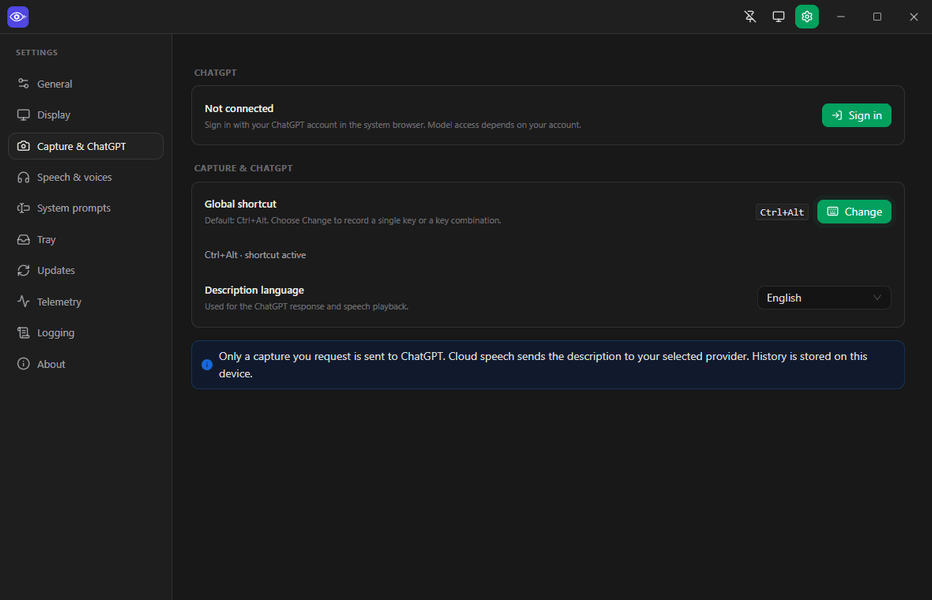
Task: Click the 'Description language' label
Action: tap(254, 290)
